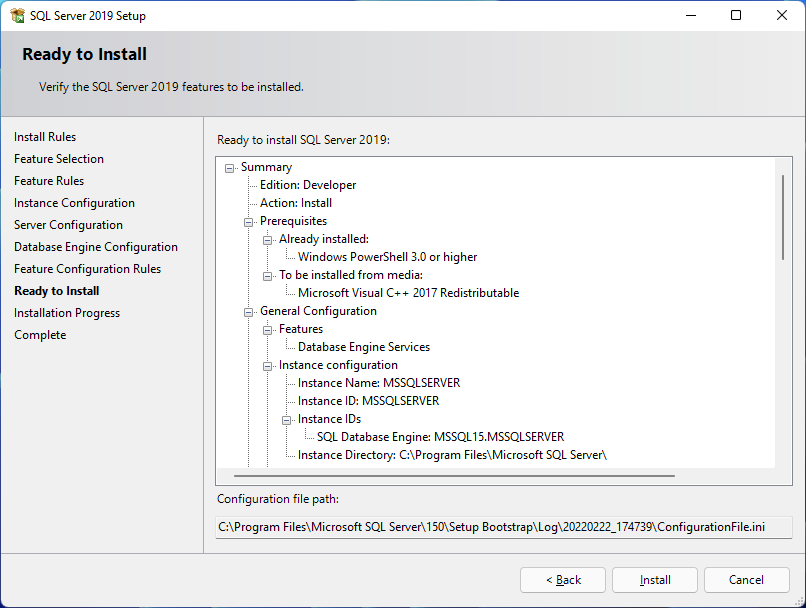Screen dimensions: 806x608
Task: Select the Server Configuration step
Action: coord(68,225)
